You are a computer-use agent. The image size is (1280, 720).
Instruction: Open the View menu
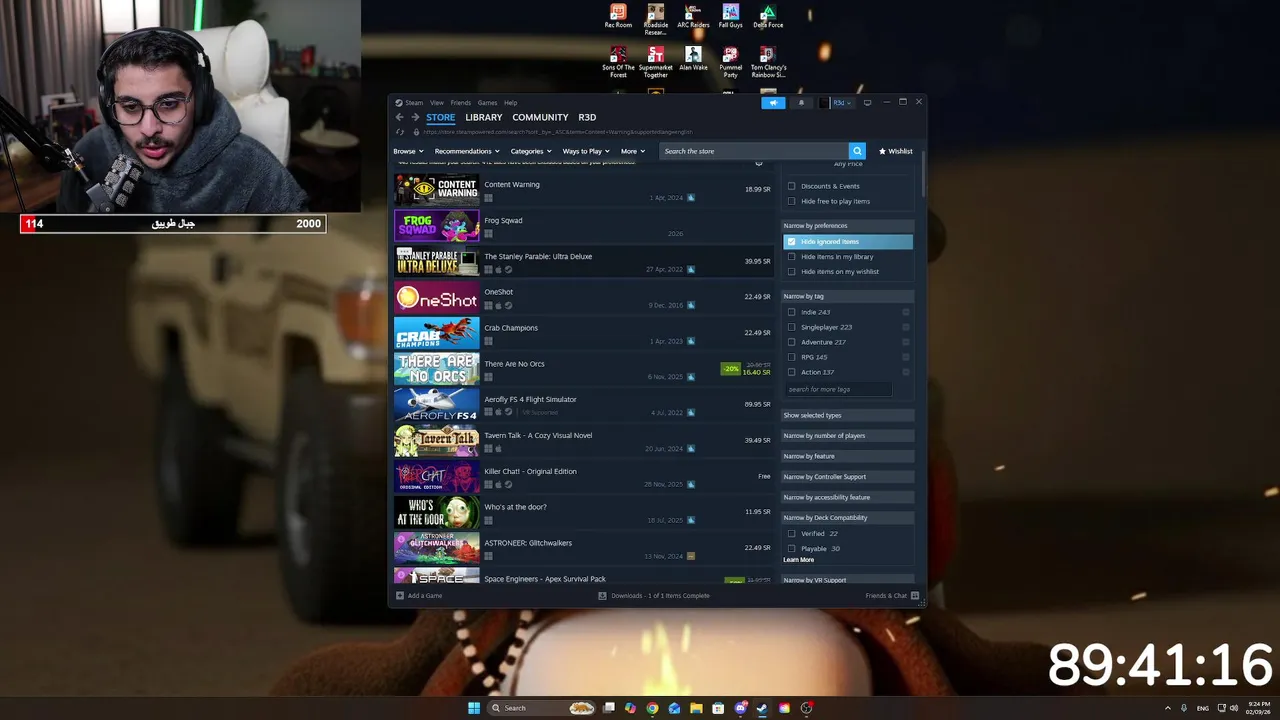pyautogui.click(x=437, y=102)
